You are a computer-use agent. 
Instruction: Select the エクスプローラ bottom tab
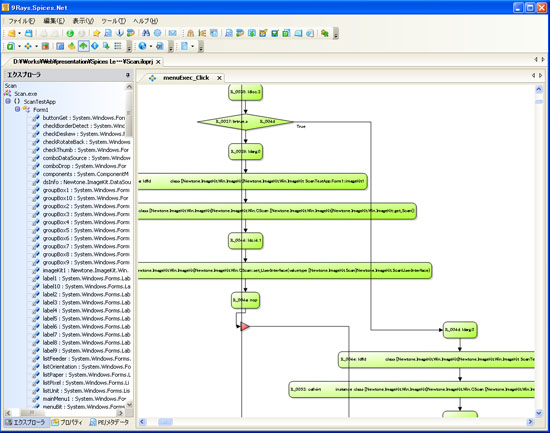tap(25, 422)
